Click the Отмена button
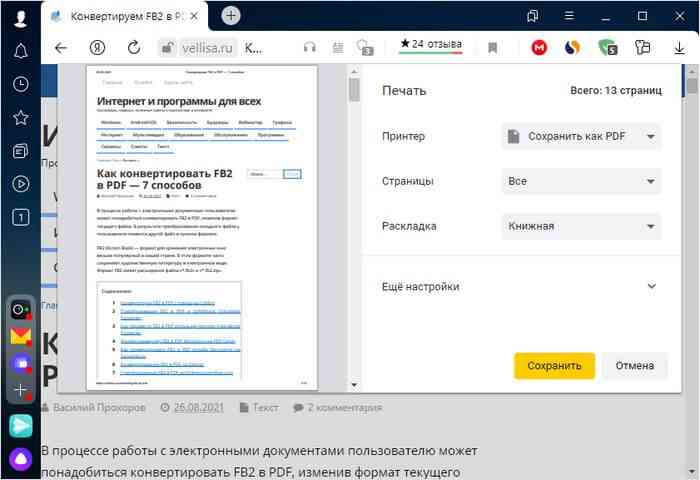The height and width of the screenshot is (480, 700). coord(634,366)
